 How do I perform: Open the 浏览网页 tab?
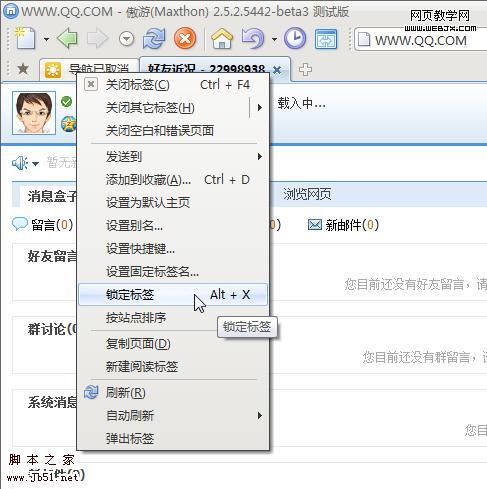point(307,194)
